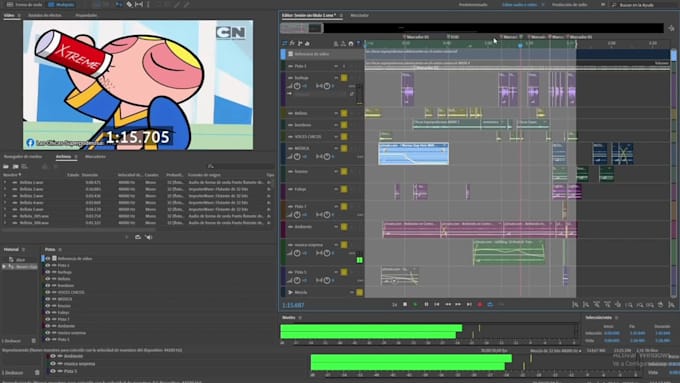Toggle yellow button on VOCES CHICOS track
The height and width of the screenshot is (383, 680).
pos(344,137)
